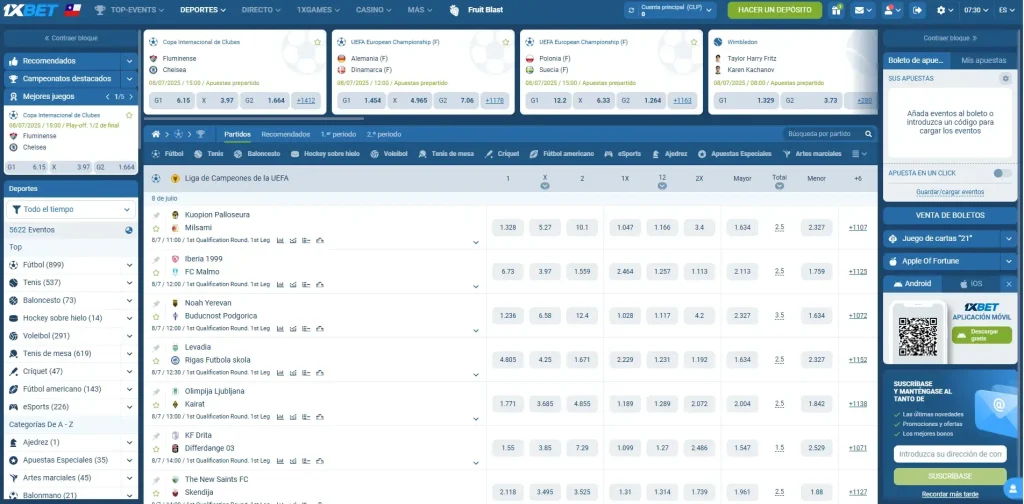Open the DEPORTES menu
Screen dimensions: 1024x504
pyautogui.click(x=203, y=10)
